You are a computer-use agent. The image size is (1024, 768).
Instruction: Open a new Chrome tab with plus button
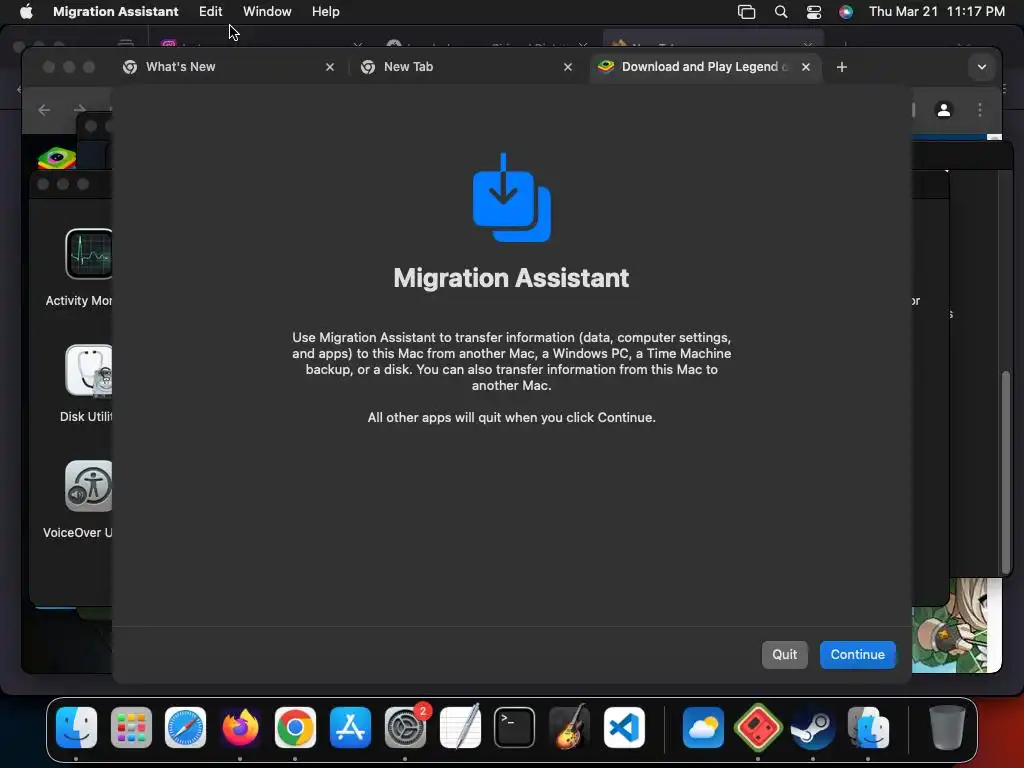tap(842, 67)
